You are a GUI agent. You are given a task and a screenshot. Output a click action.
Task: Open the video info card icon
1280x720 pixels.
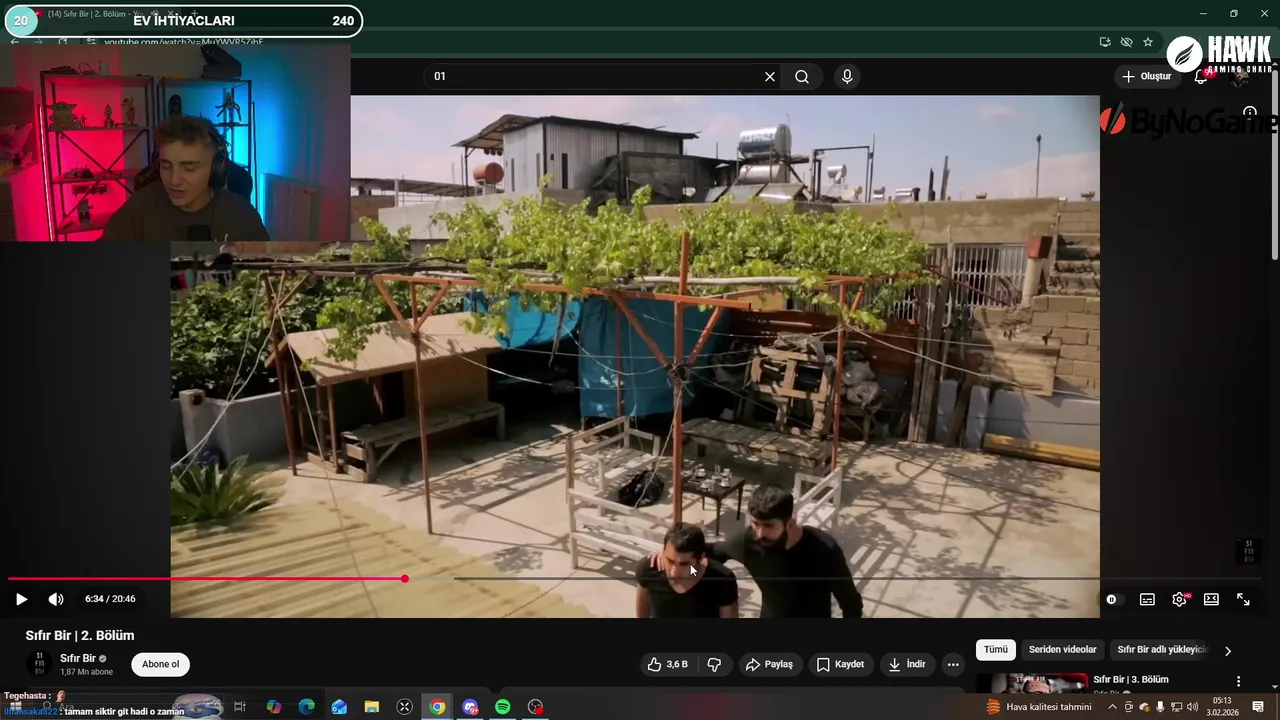[1249, 112]
